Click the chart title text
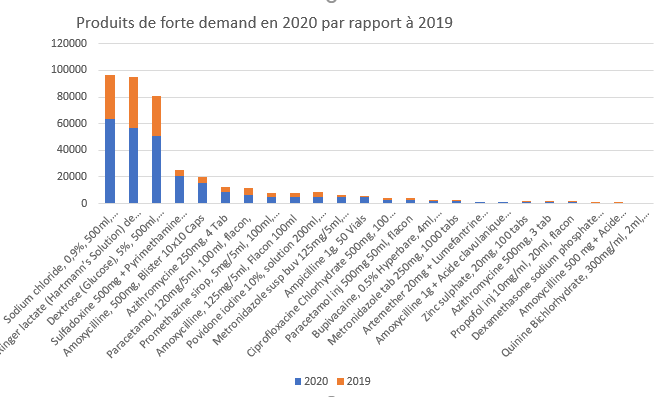Viewport: 660px width, 397px height. tap(264, 23)
